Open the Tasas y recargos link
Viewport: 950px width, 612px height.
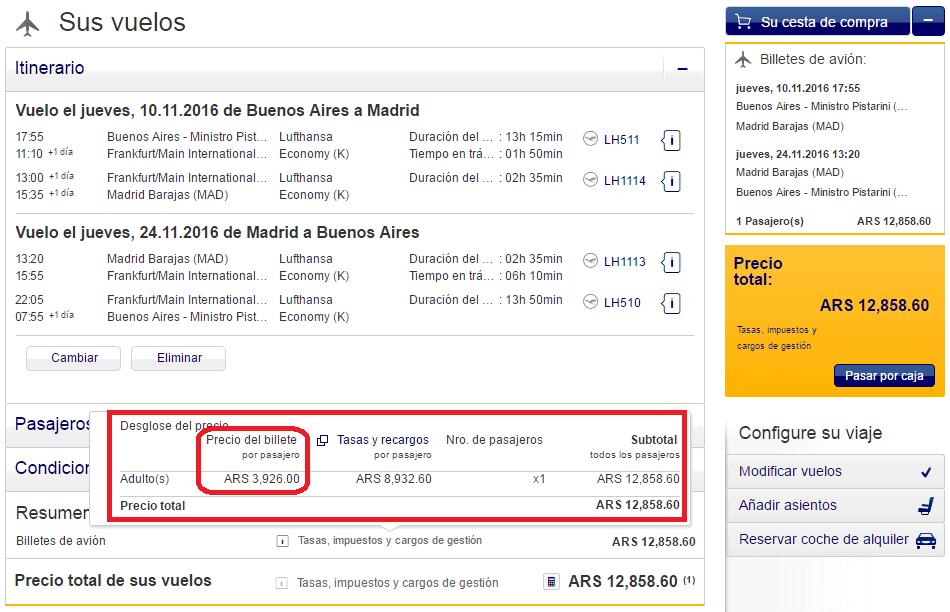click(x=382, y=440)
